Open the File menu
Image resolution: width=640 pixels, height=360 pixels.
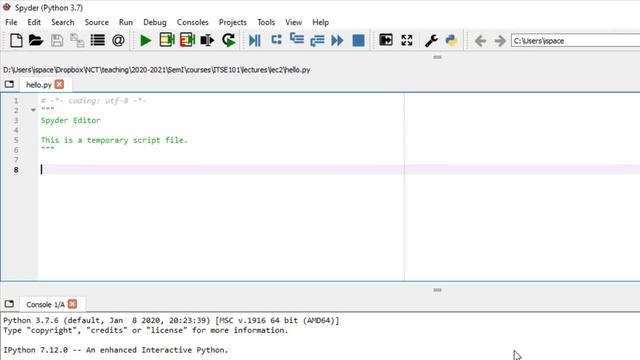[11, 22]
